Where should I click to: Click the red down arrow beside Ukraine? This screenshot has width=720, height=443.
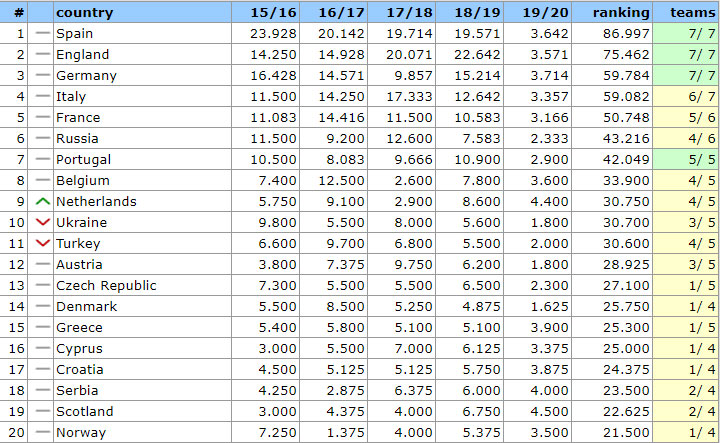[x=42, y=222]
